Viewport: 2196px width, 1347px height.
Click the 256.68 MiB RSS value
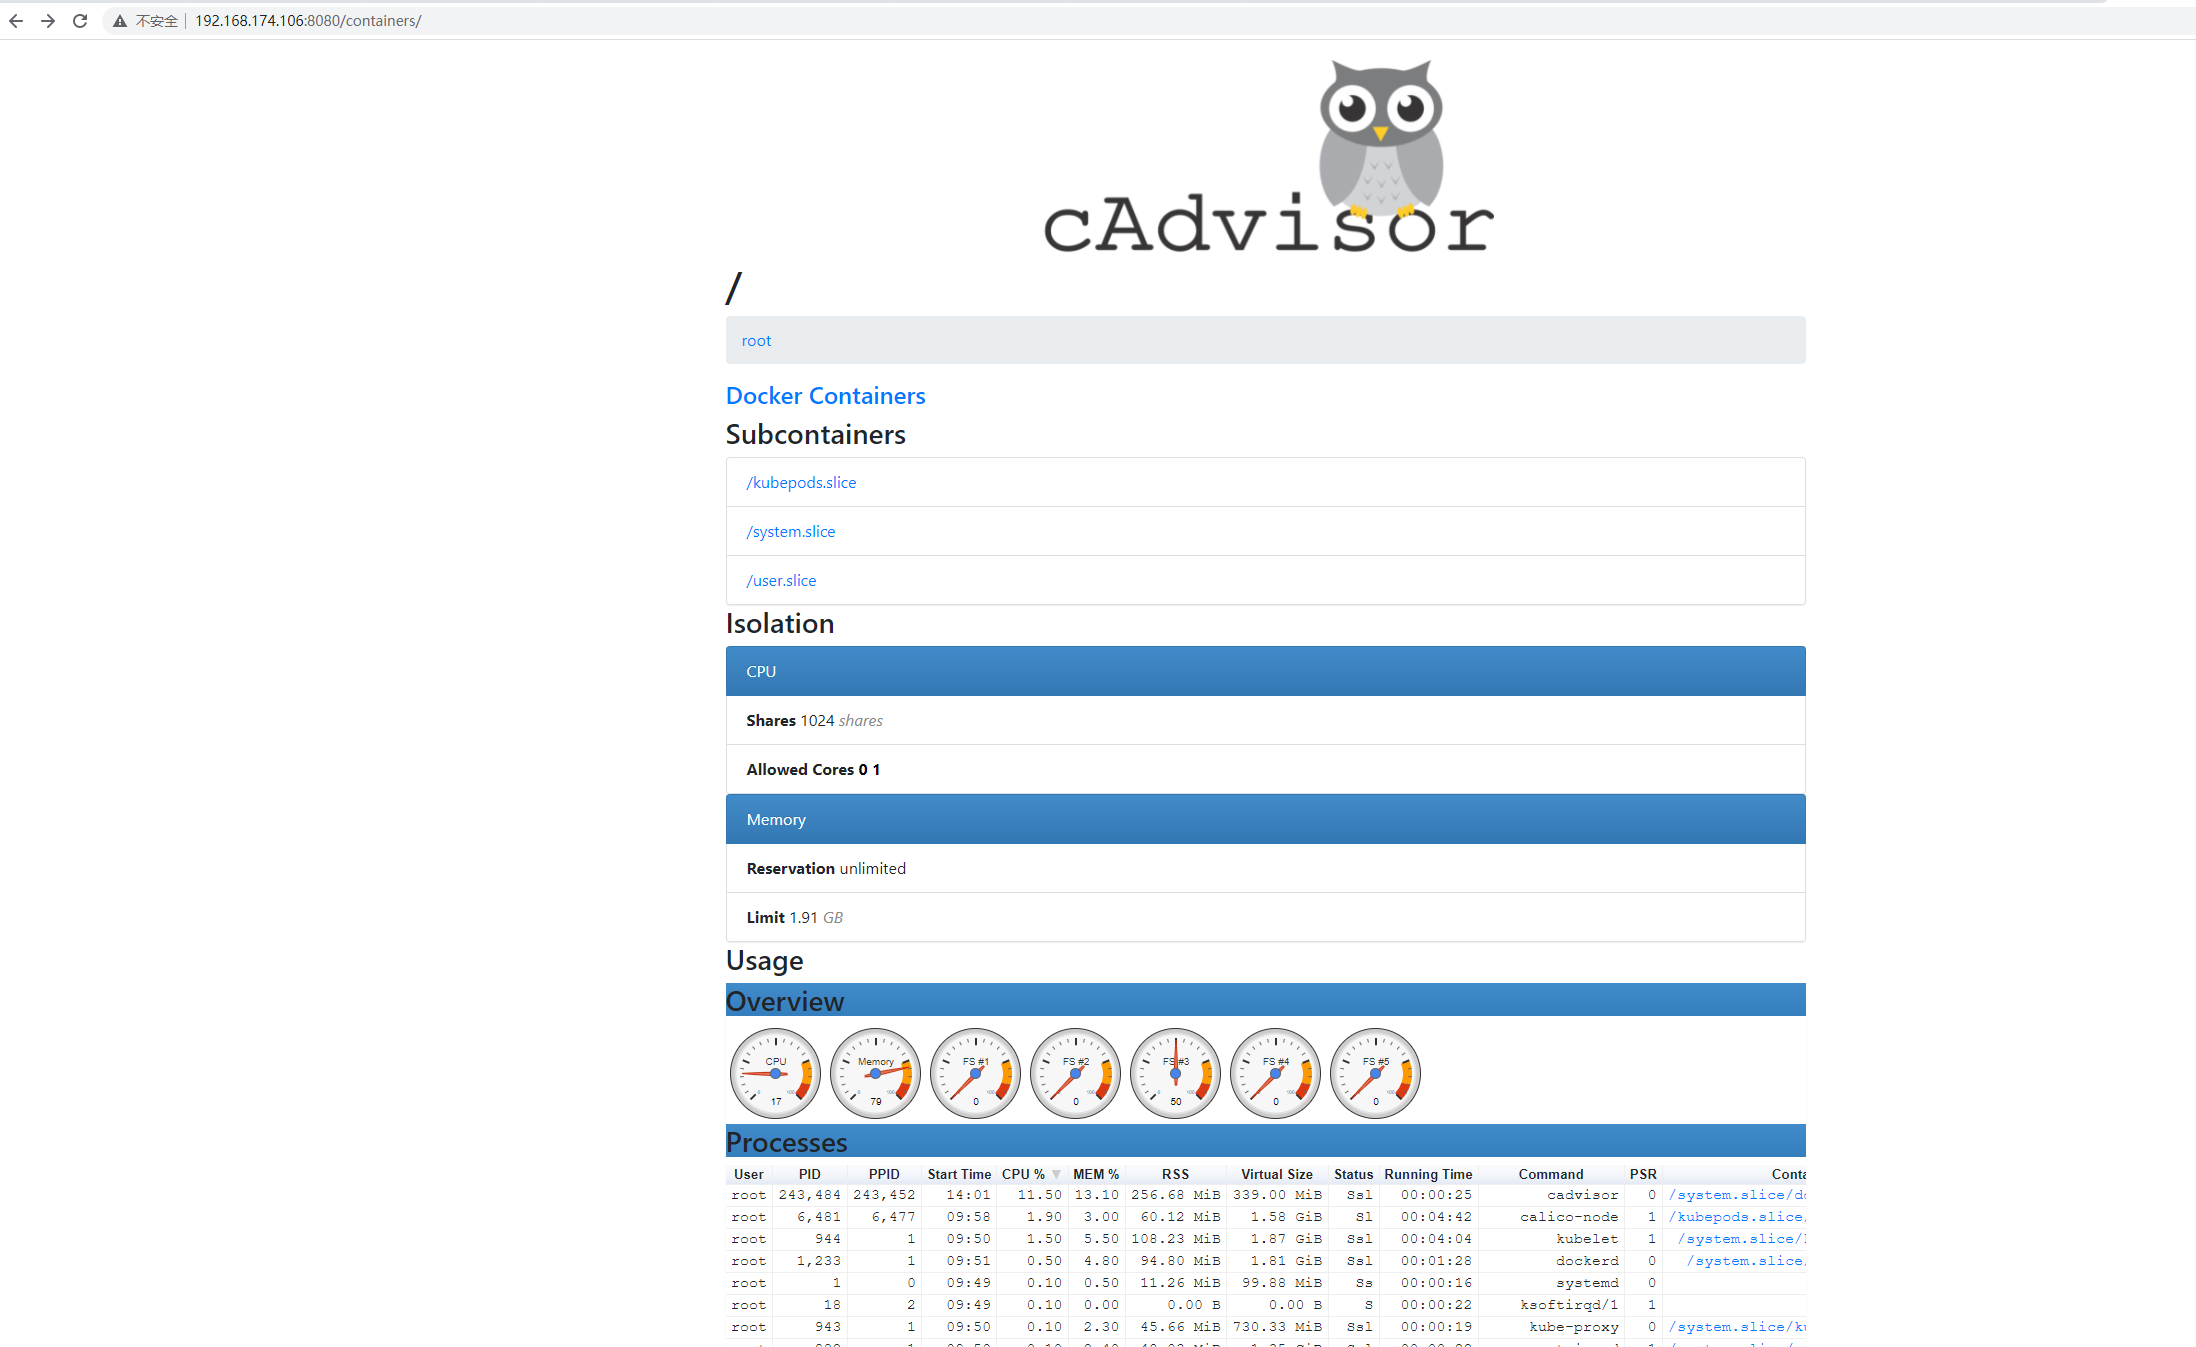click(1176, 1195)
